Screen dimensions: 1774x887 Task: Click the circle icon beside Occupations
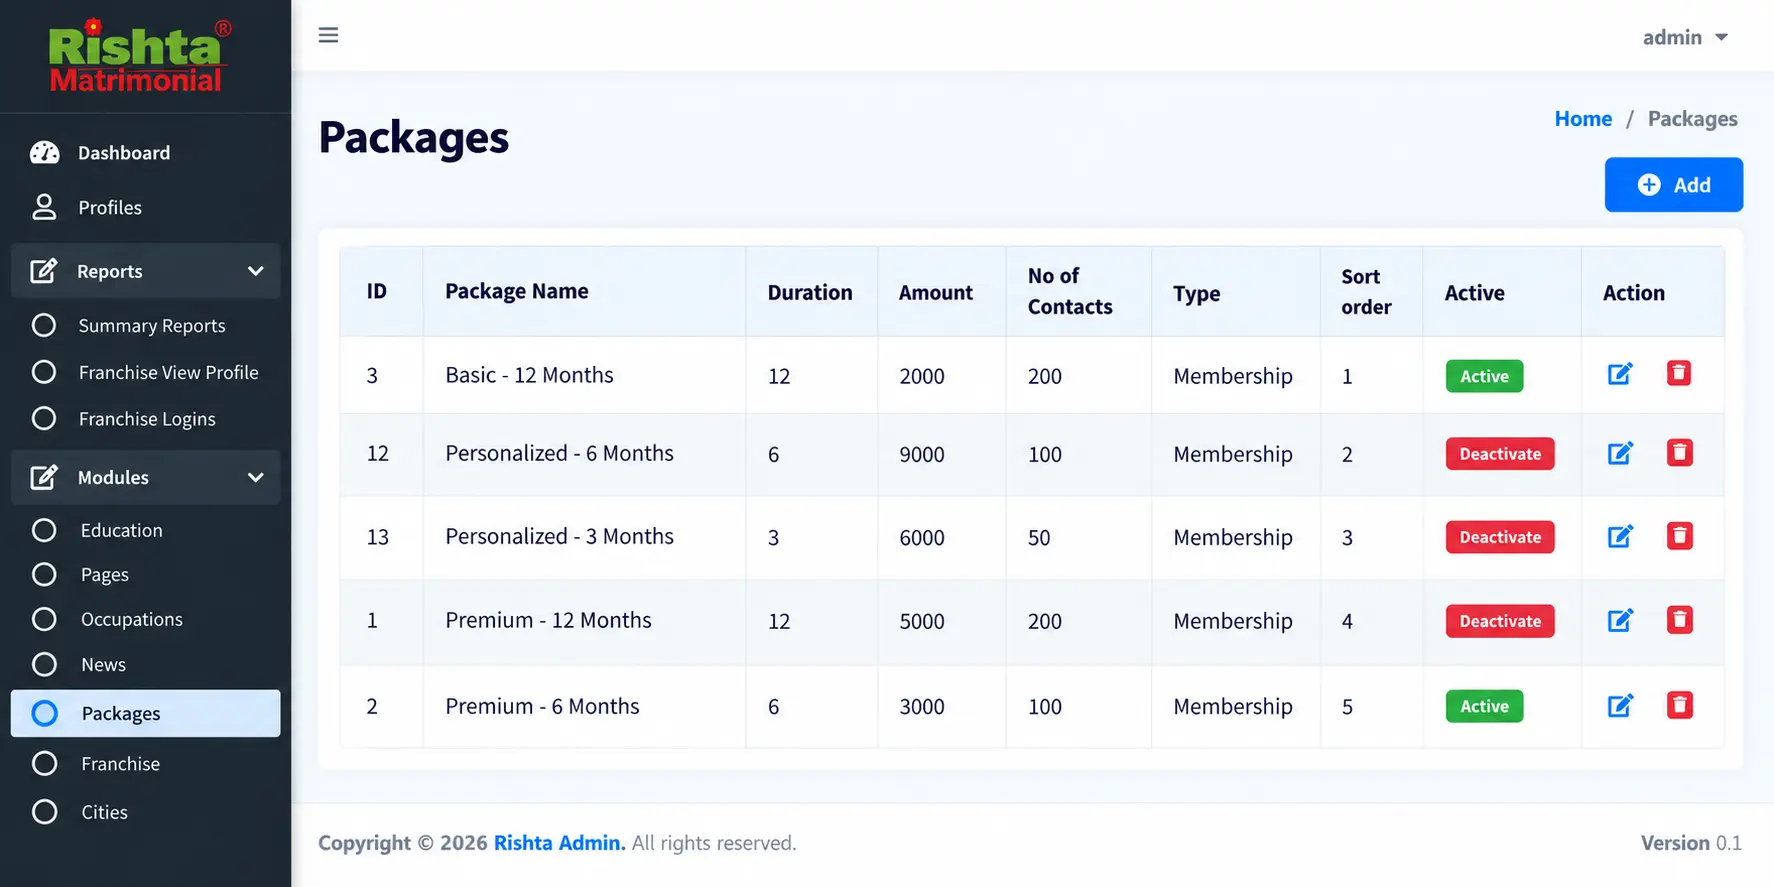pyautogui.click(x=44, y=619)
